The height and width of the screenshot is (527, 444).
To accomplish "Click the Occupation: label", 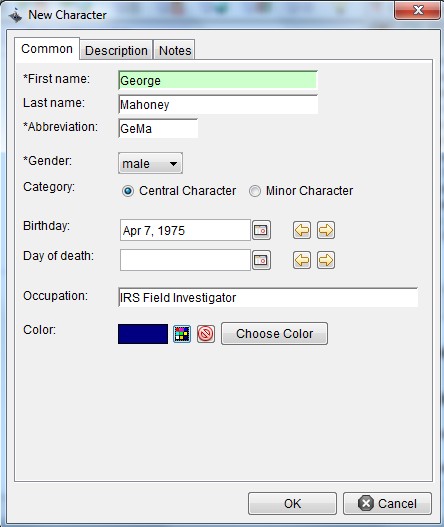I will tap(55, 296).
